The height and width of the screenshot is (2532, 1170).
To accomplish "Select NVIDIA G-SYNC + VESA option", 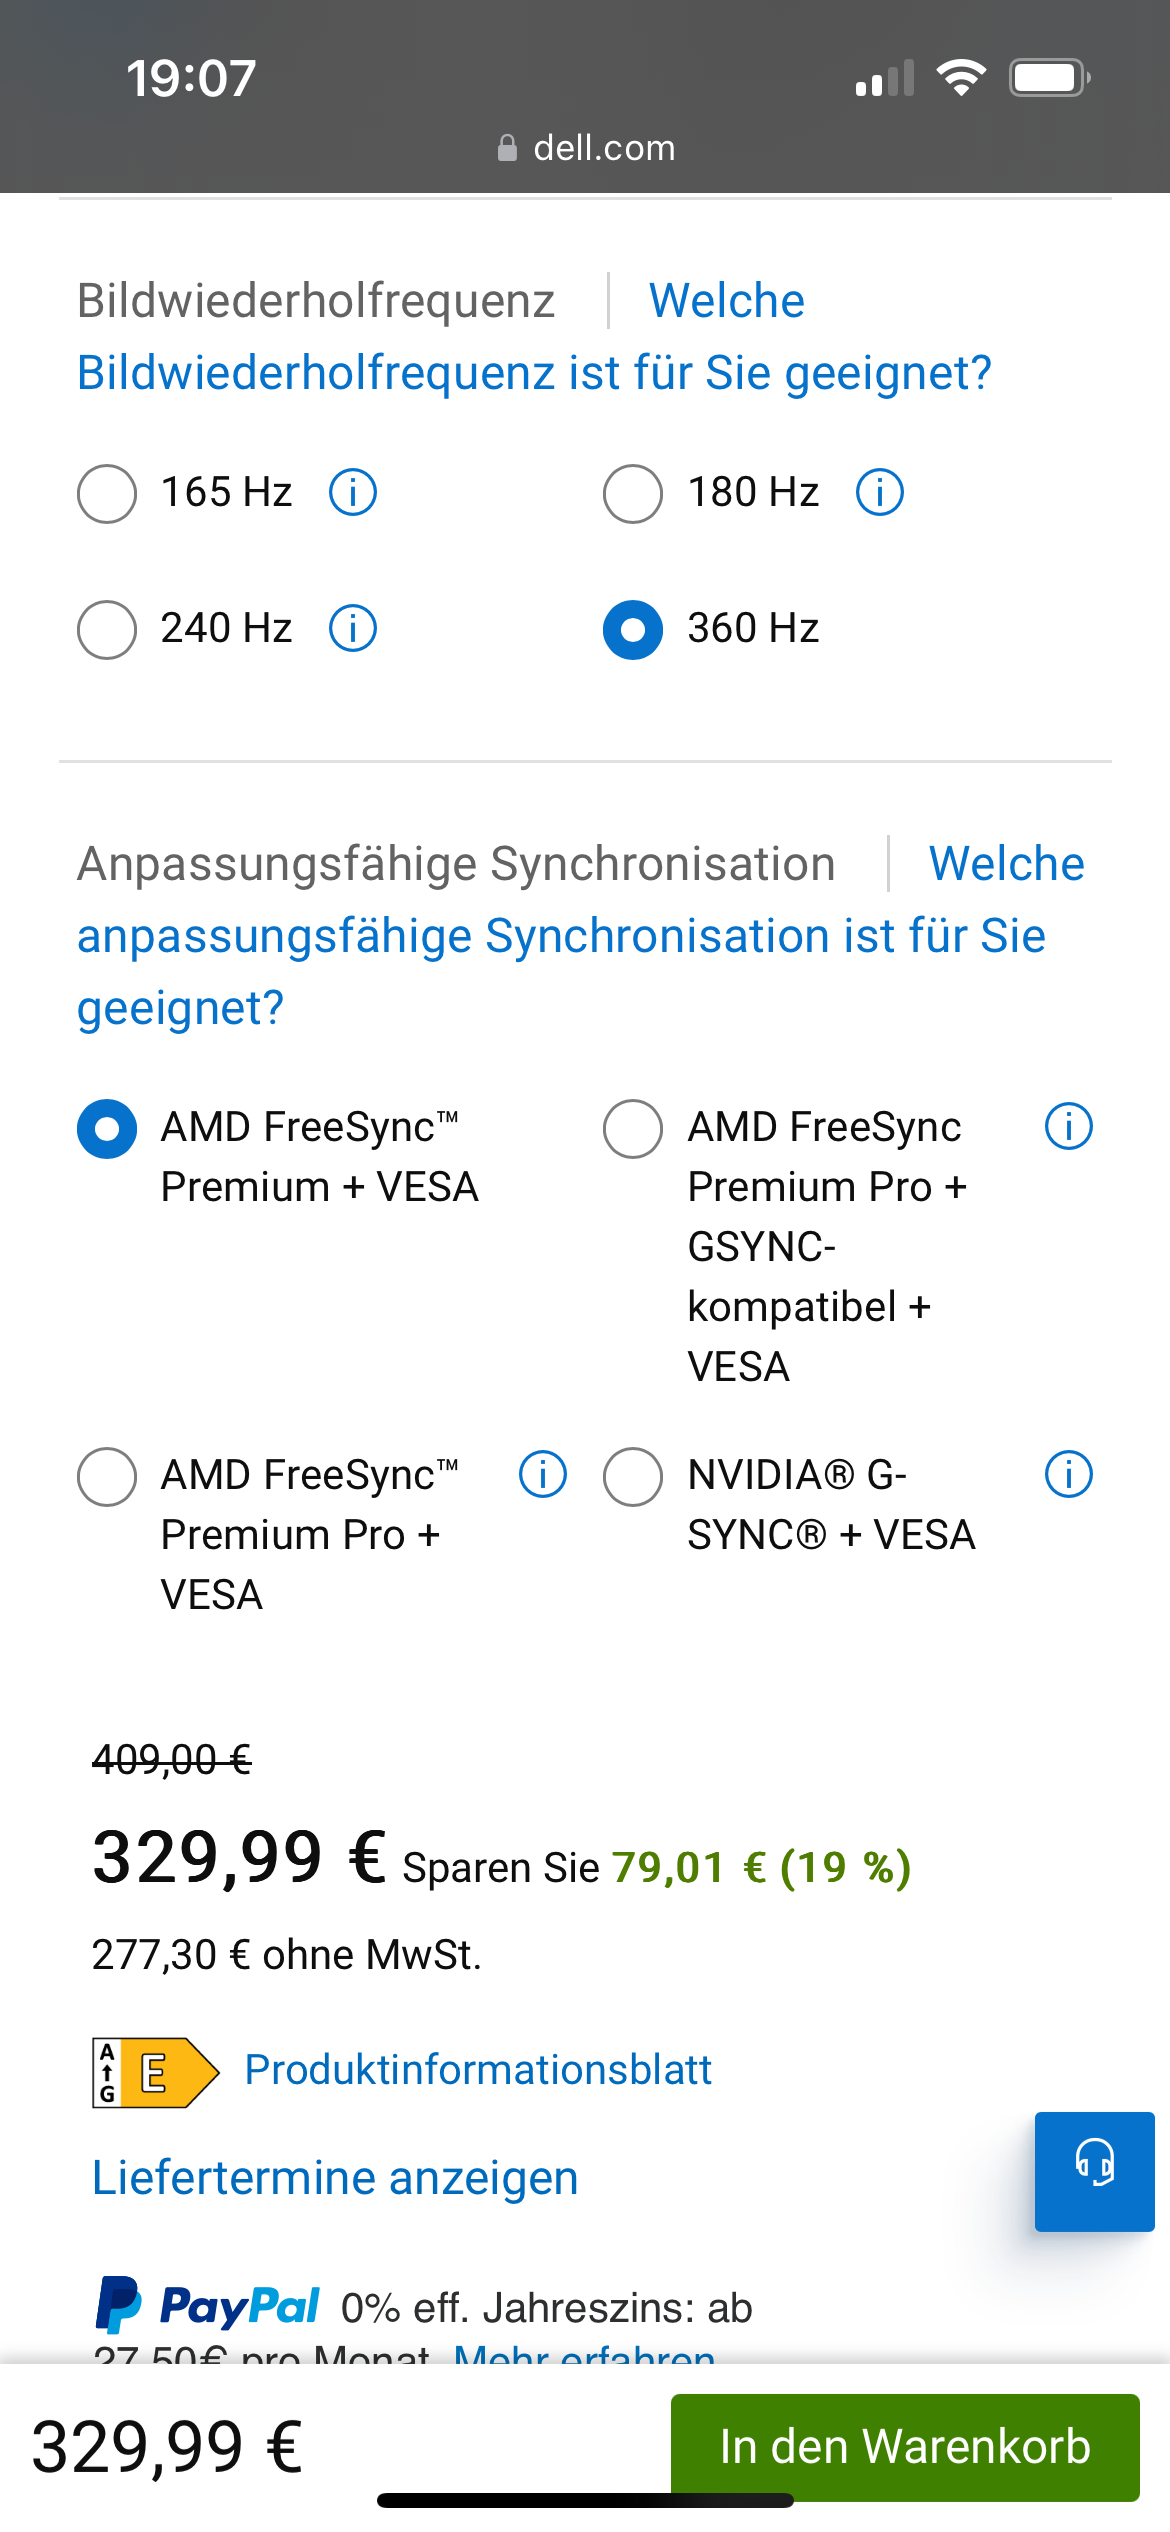I will [633, 1477].
